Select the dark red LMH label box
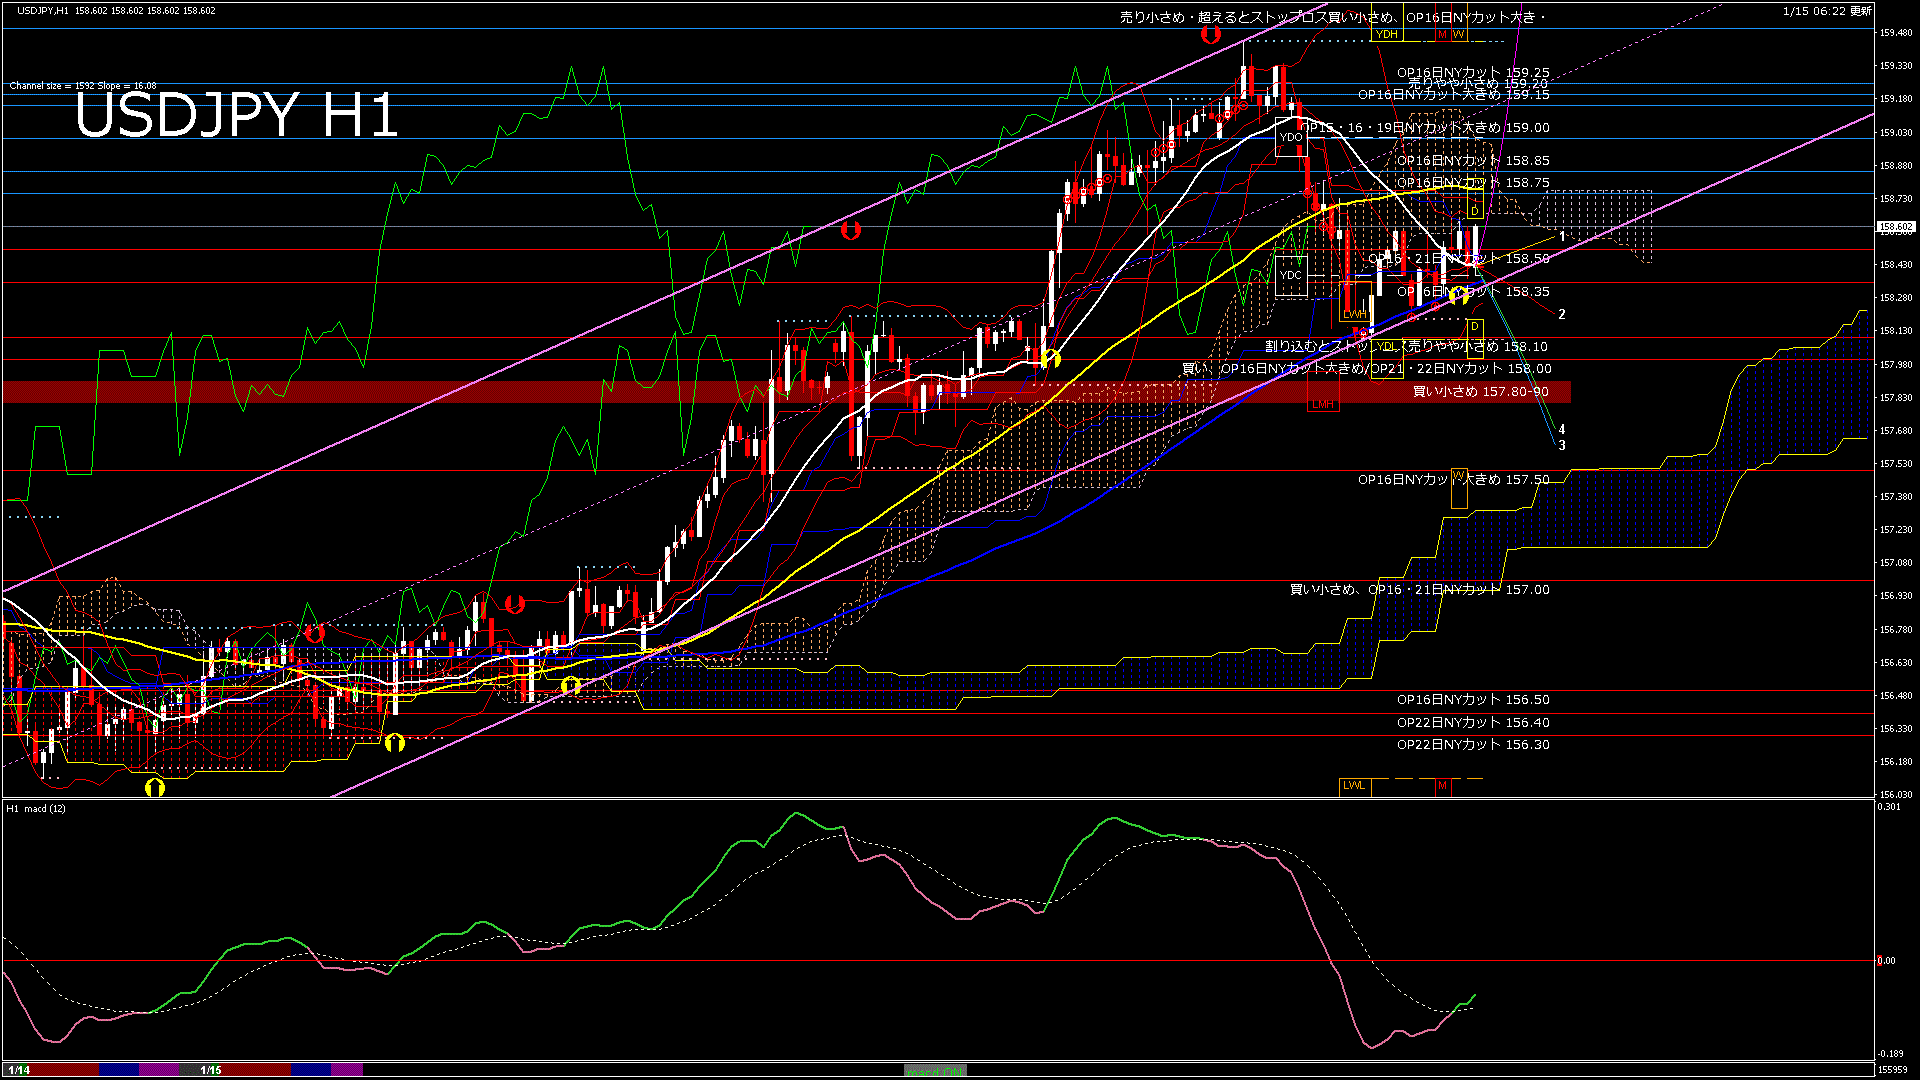Viewport: 1920px width, 1080px height. point(1323,404)
